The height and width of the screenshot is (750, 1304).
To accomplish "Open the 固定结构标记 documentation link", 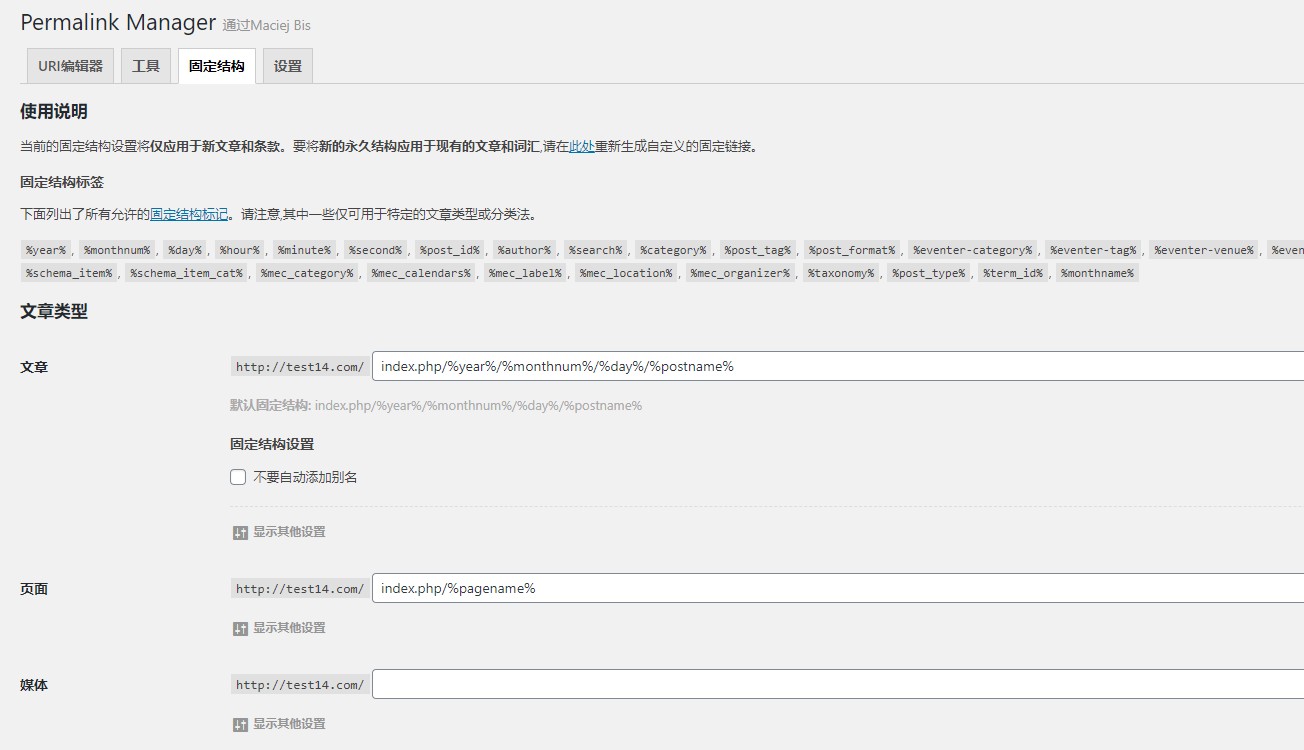I will (x=189, y=213).
